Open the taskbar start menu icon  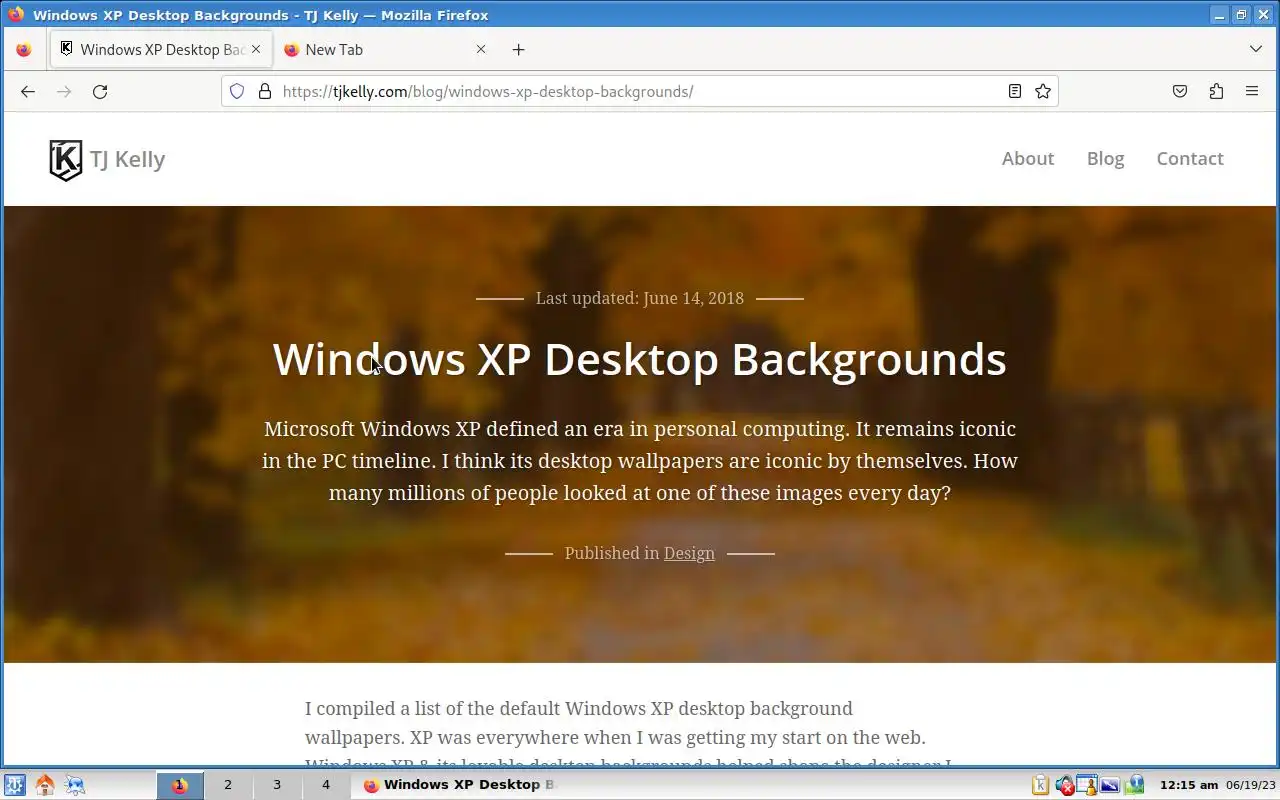point(14,785)
